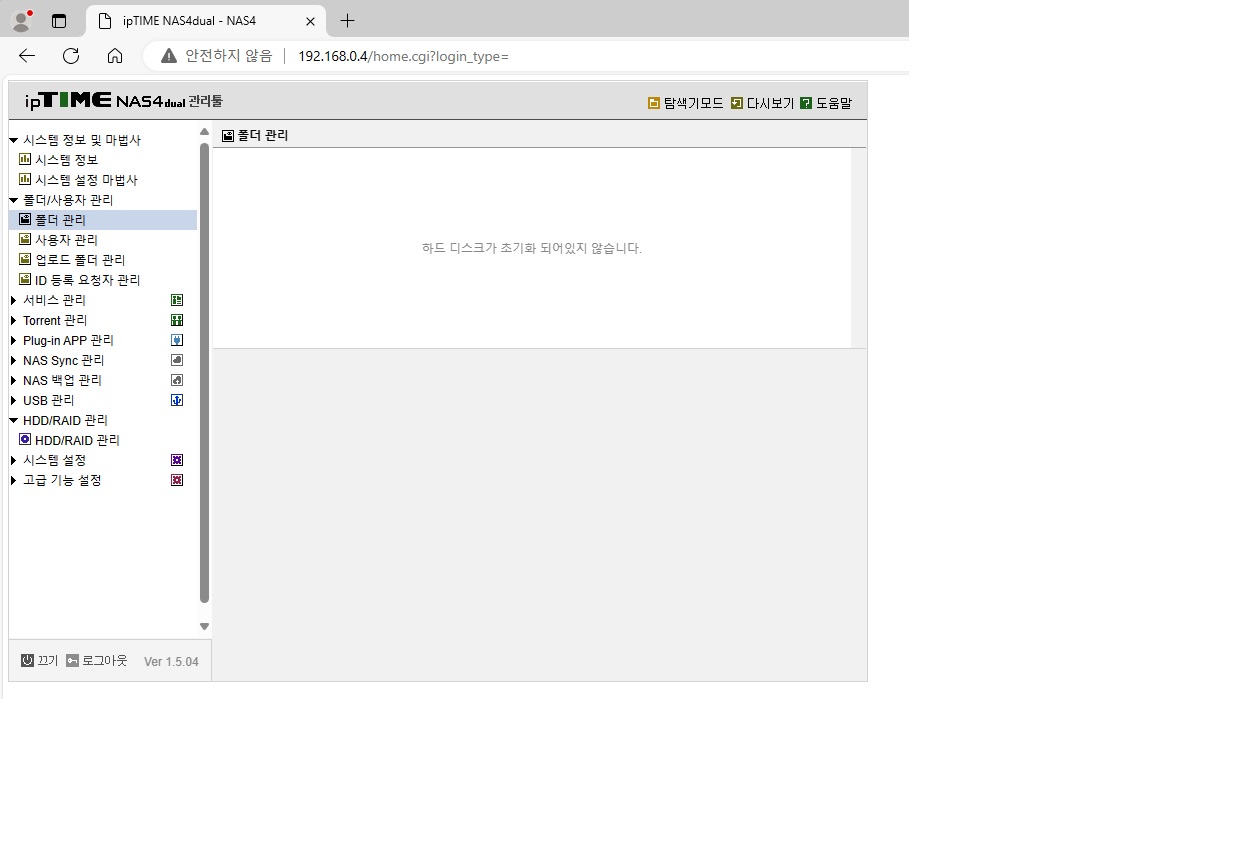
Task: Click the 끄기 power-off icon
Action: point(27,660)
